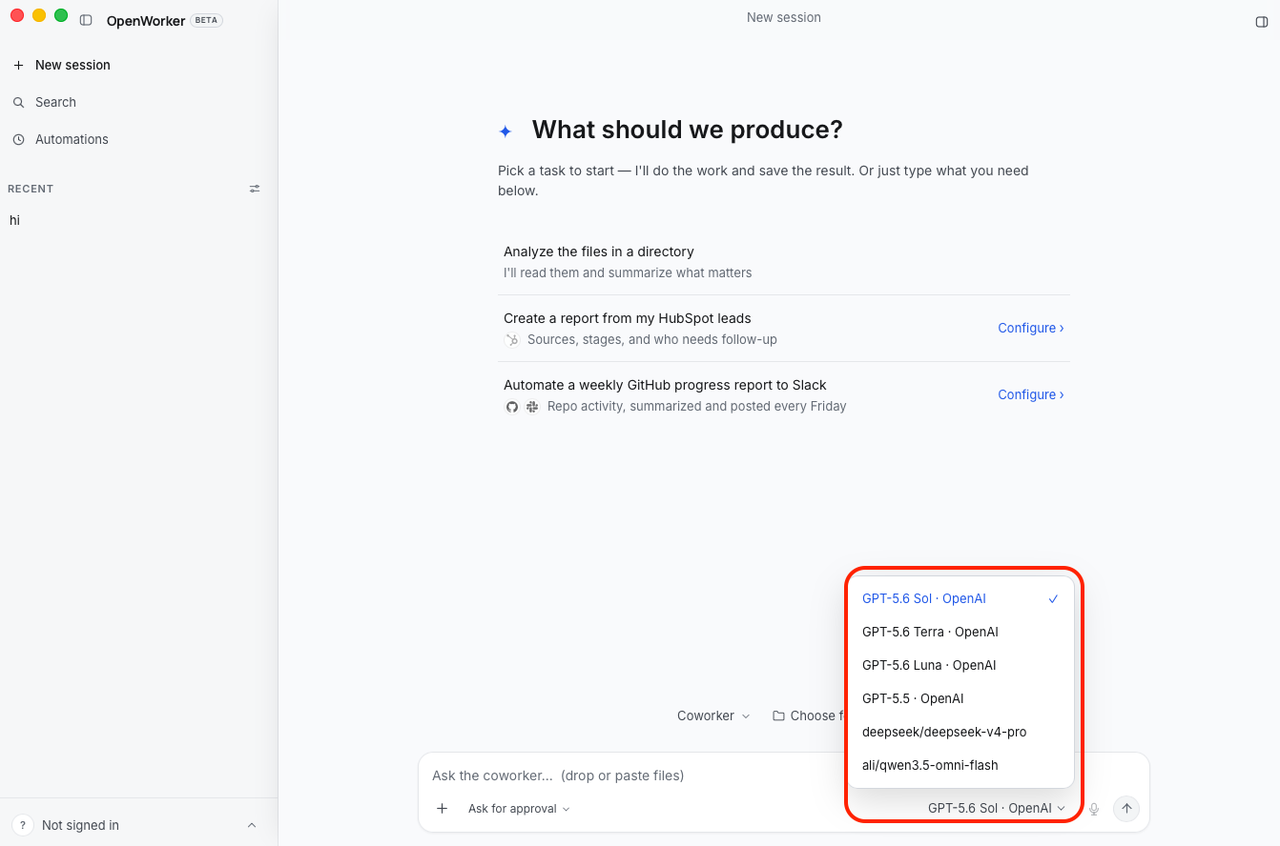Open the Ask for approval dropdown
Screen dimensions: 1280x846
coord(519,809)
